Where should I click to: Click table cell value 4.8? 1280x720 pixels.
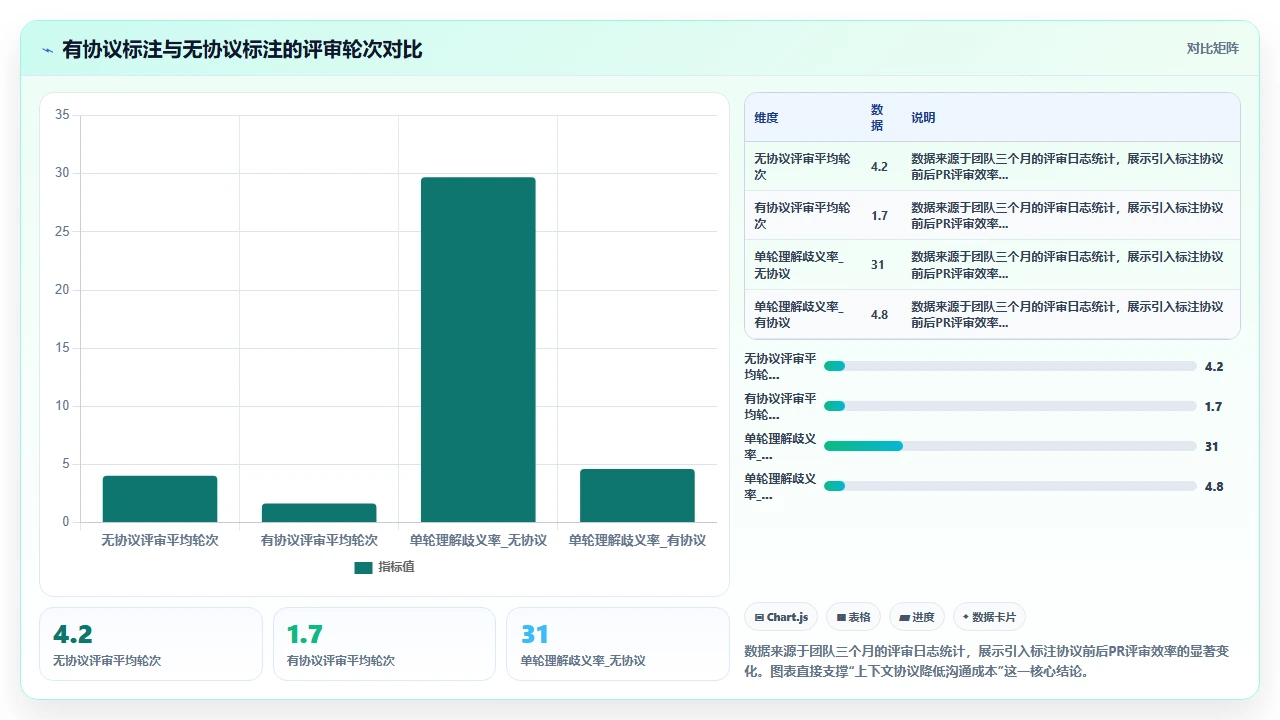click(879, 315)
